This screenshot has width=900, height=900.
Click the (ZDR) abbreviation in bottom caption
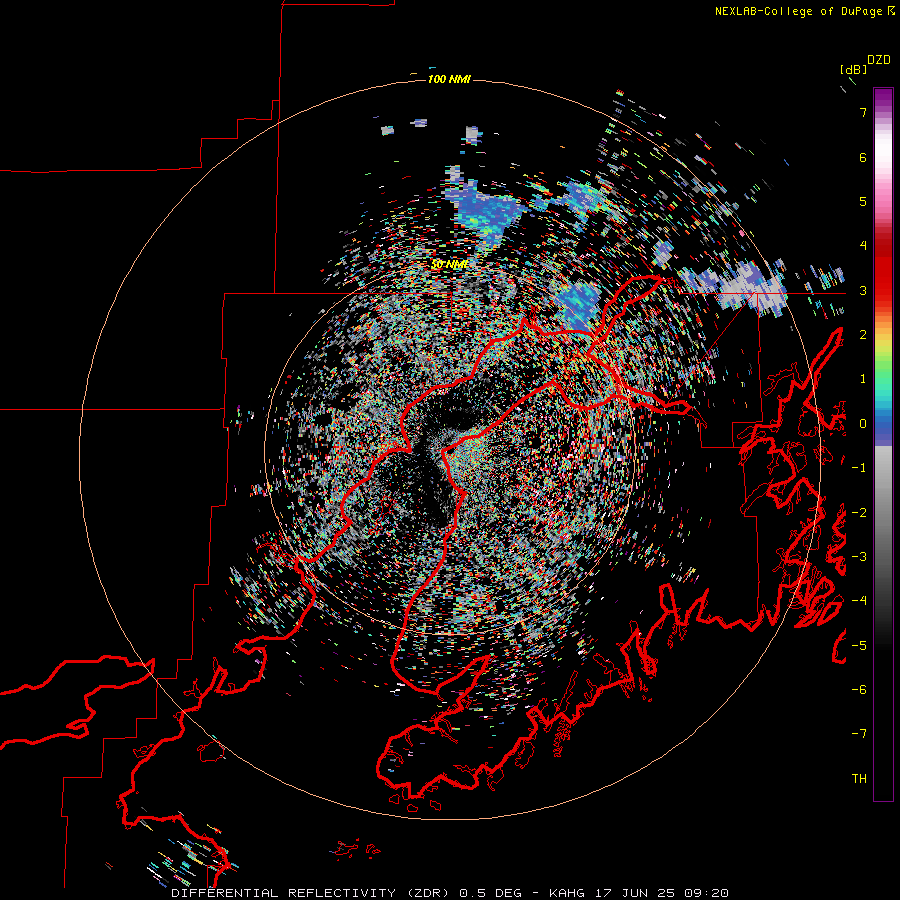click(x=426, y=893)
